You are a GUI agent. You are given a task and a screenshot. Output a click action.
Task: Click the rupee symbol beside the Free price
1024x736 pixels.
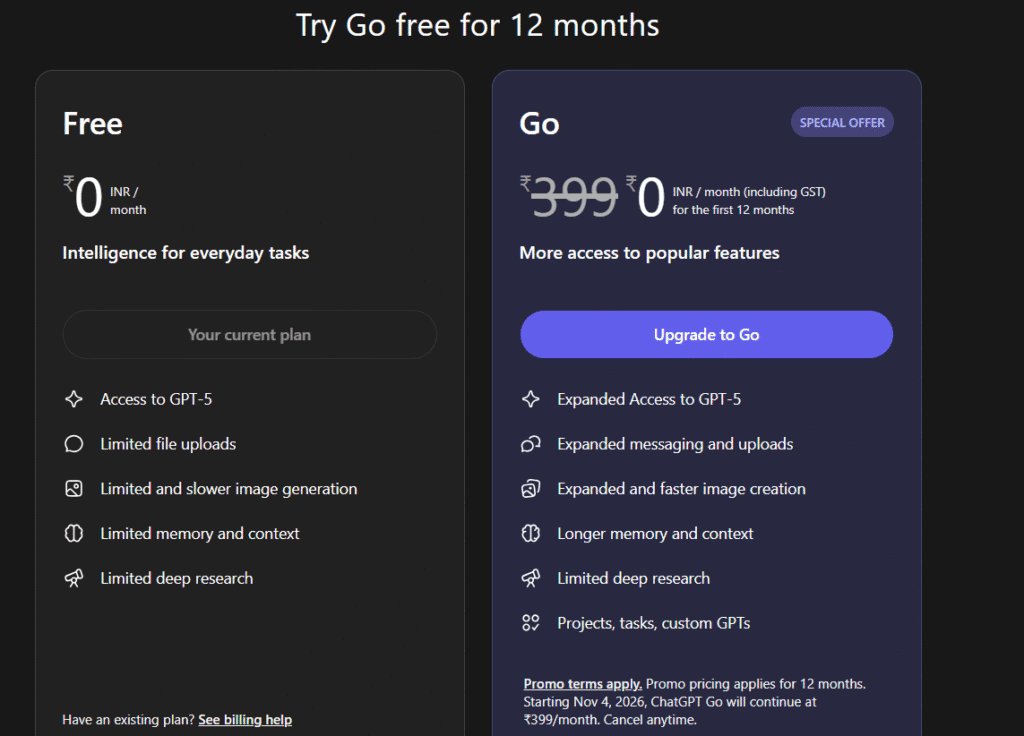pos(68,184)
